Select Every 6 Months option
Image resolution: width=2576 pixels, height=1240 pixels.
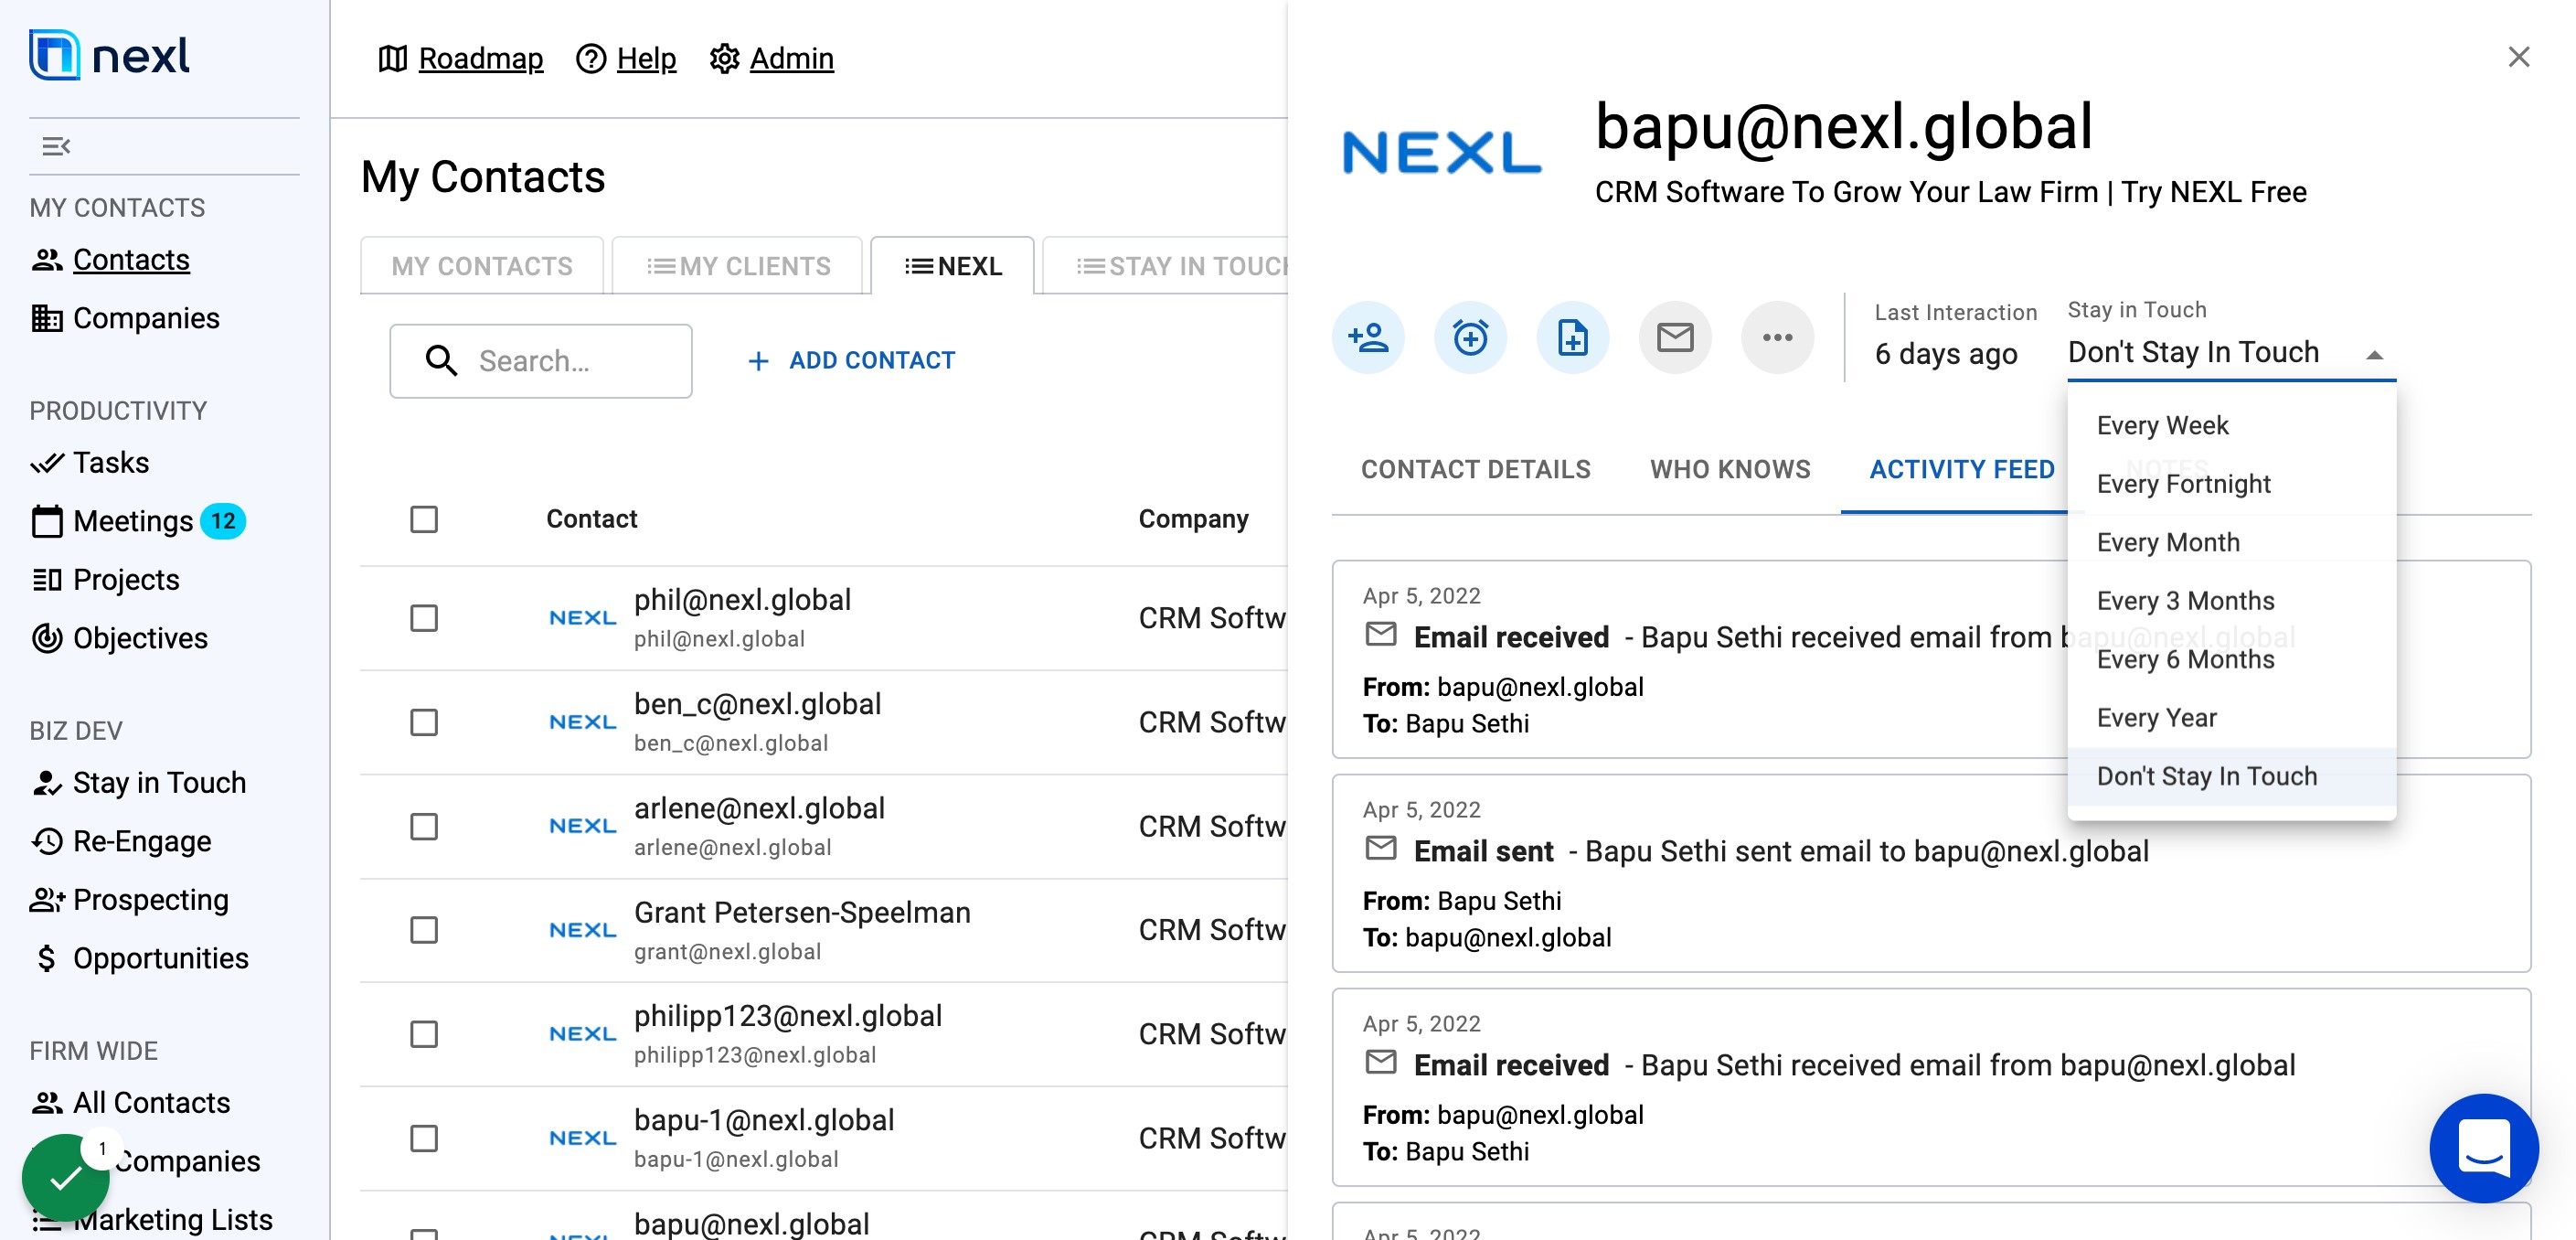[x=2231, y=659]
